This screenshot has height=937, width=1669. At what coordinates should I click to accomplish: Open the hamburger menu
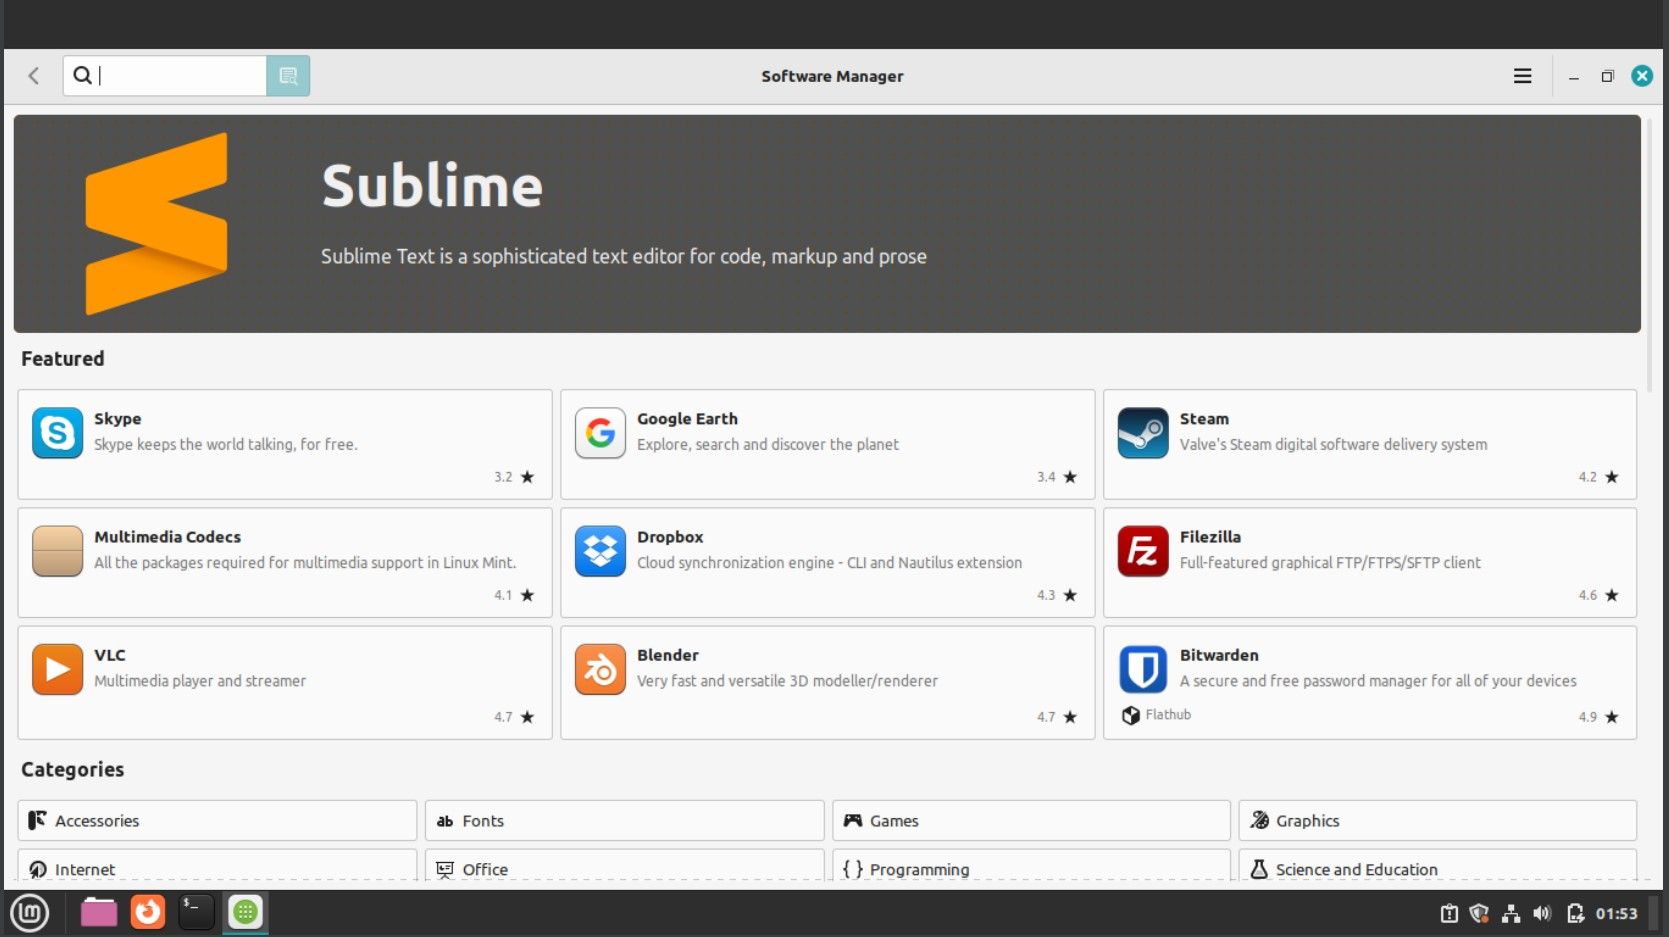(x=1522, y=75)
